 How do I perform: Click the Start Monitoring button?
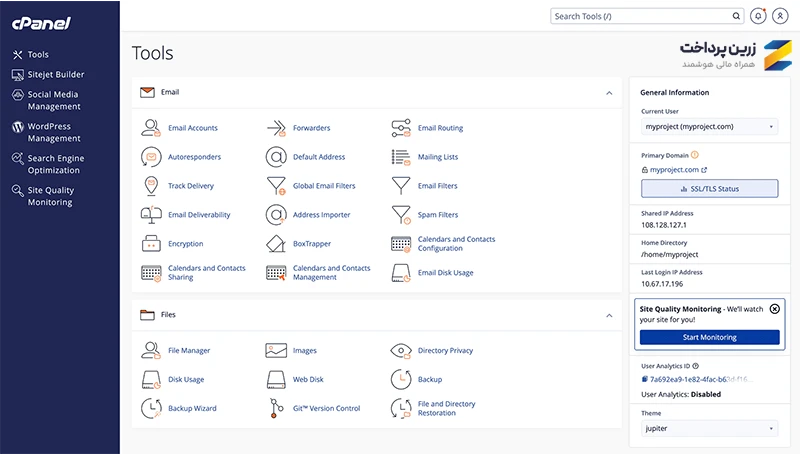pyautogui.click(x=710, y=337)
